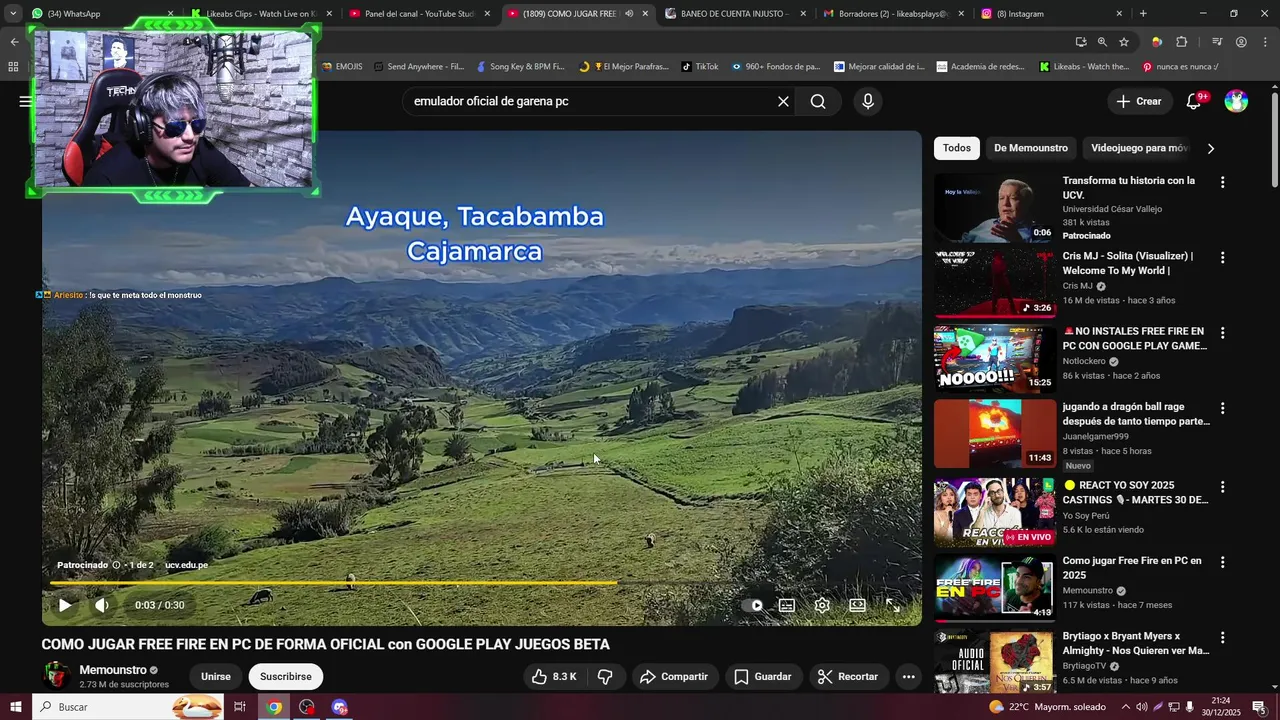Open the Chrome zoom magnifier icon
This screenshot has height=720, width=1280.
click(1102, 42)
